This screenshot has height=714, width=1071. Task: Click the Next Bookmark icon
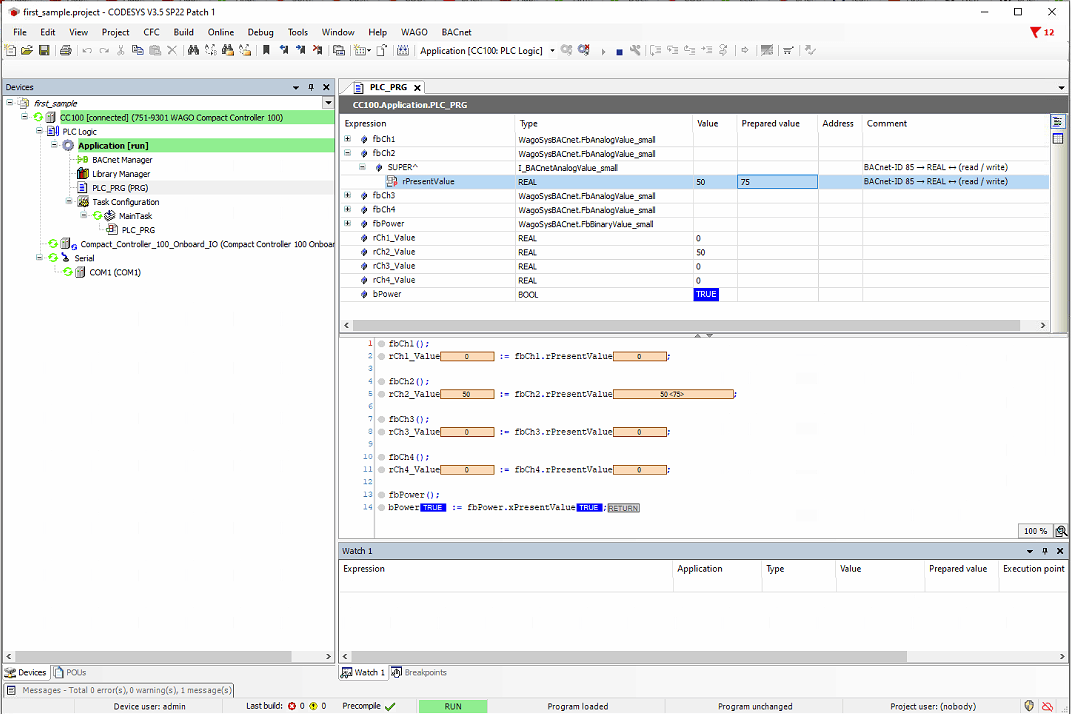pyautogui.click(x=301, y=51)
